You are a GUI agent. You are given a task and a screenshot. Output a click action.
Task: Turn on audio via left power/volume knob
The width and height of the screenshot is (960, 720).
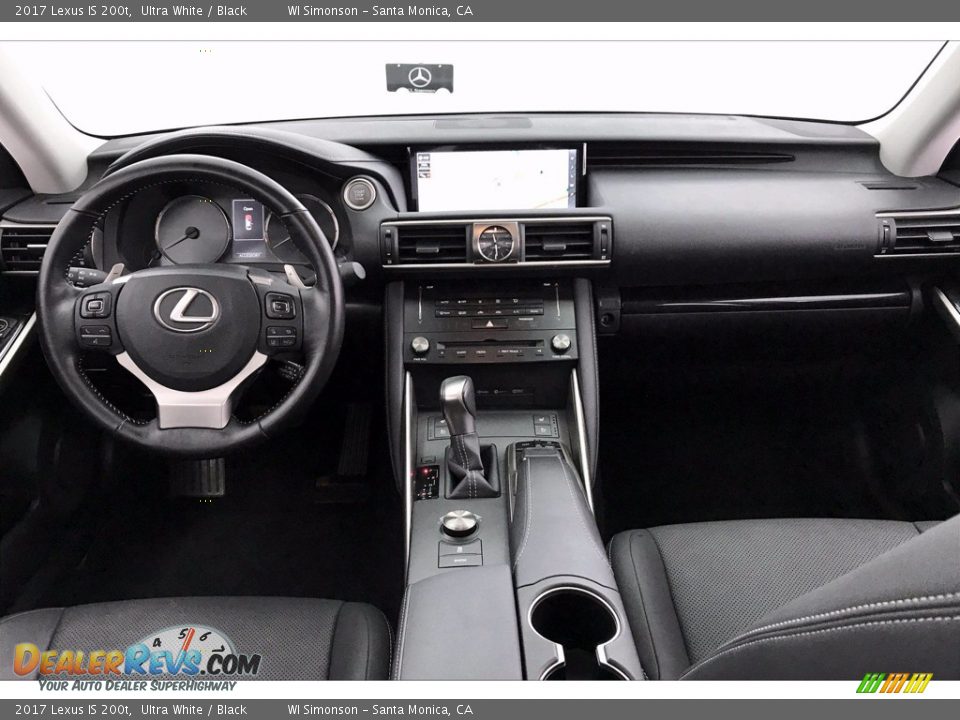(x=420, y=345)
